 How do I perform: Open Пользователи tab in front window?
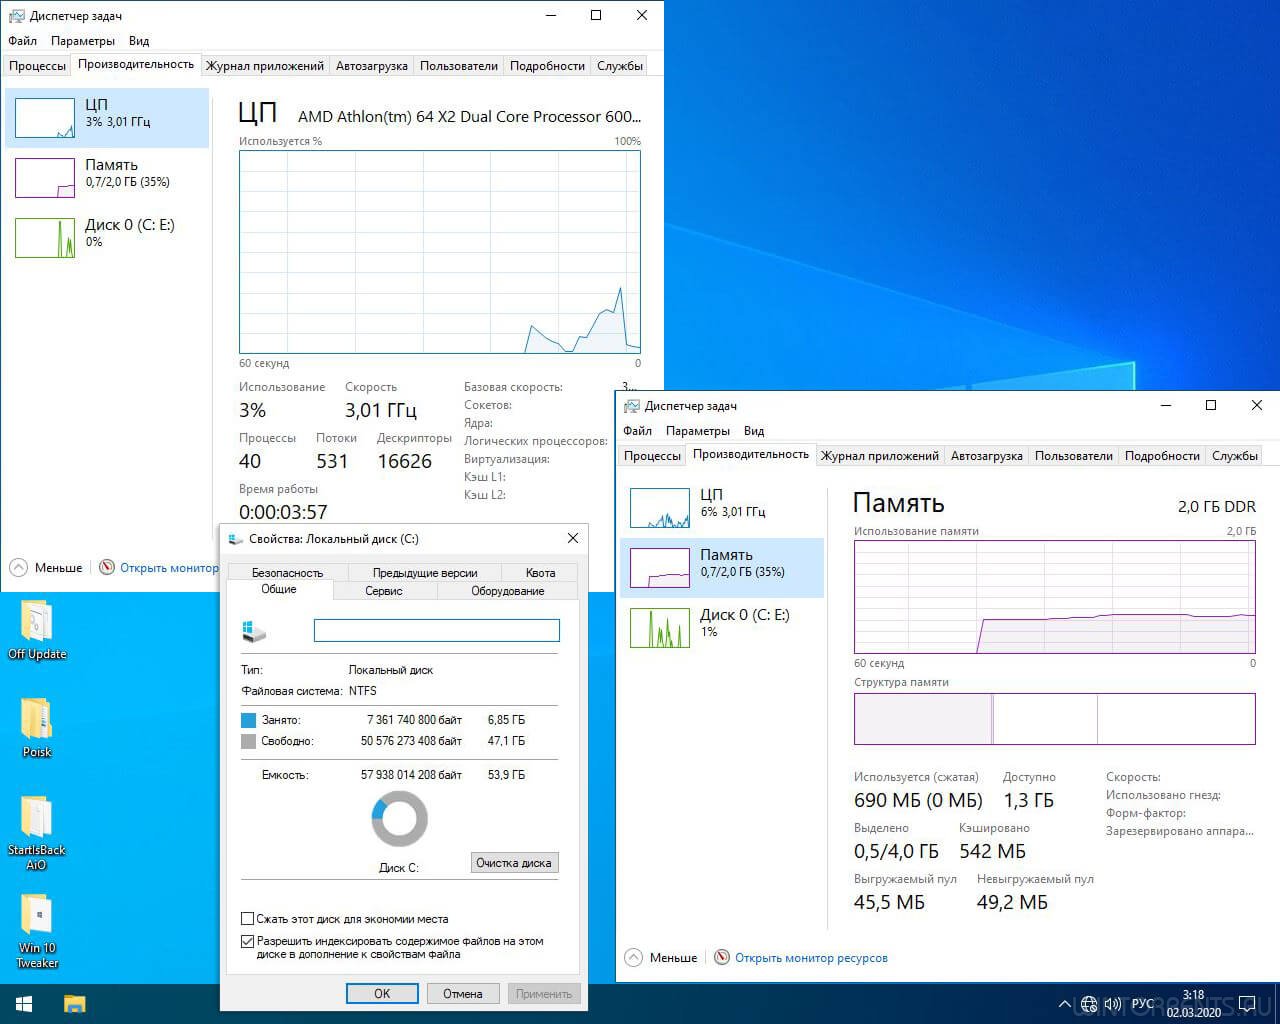point(1074,456)
